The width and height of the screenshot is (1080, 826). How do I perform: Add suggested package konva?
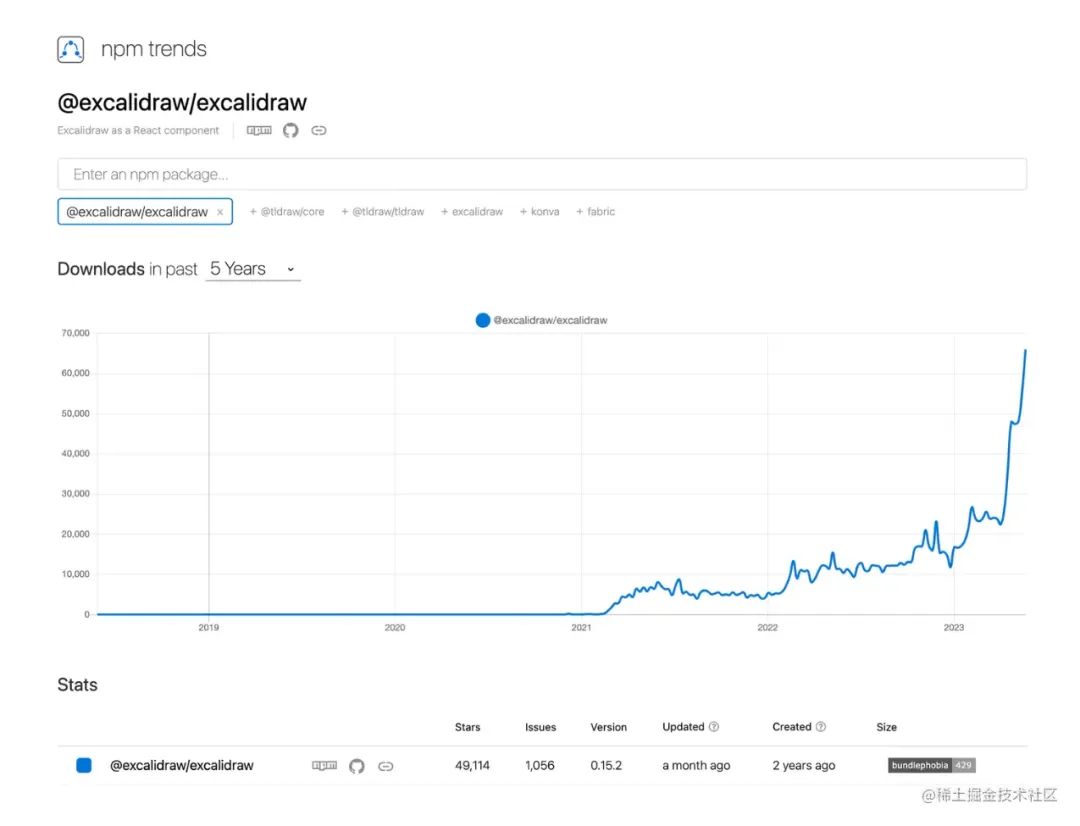(x=539, y=211)
